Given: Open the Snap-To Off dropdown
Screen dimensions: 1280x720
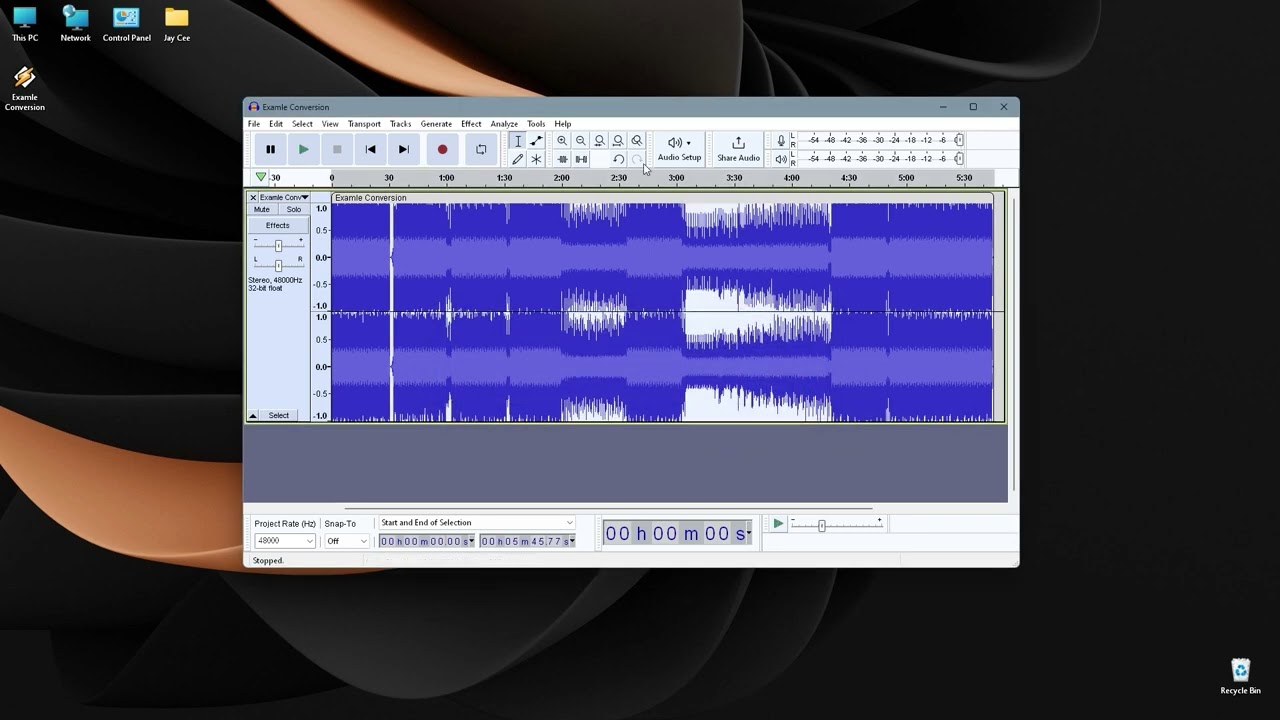Looking at the screenshot, I should pyautogui.click(x=347, y=541).
